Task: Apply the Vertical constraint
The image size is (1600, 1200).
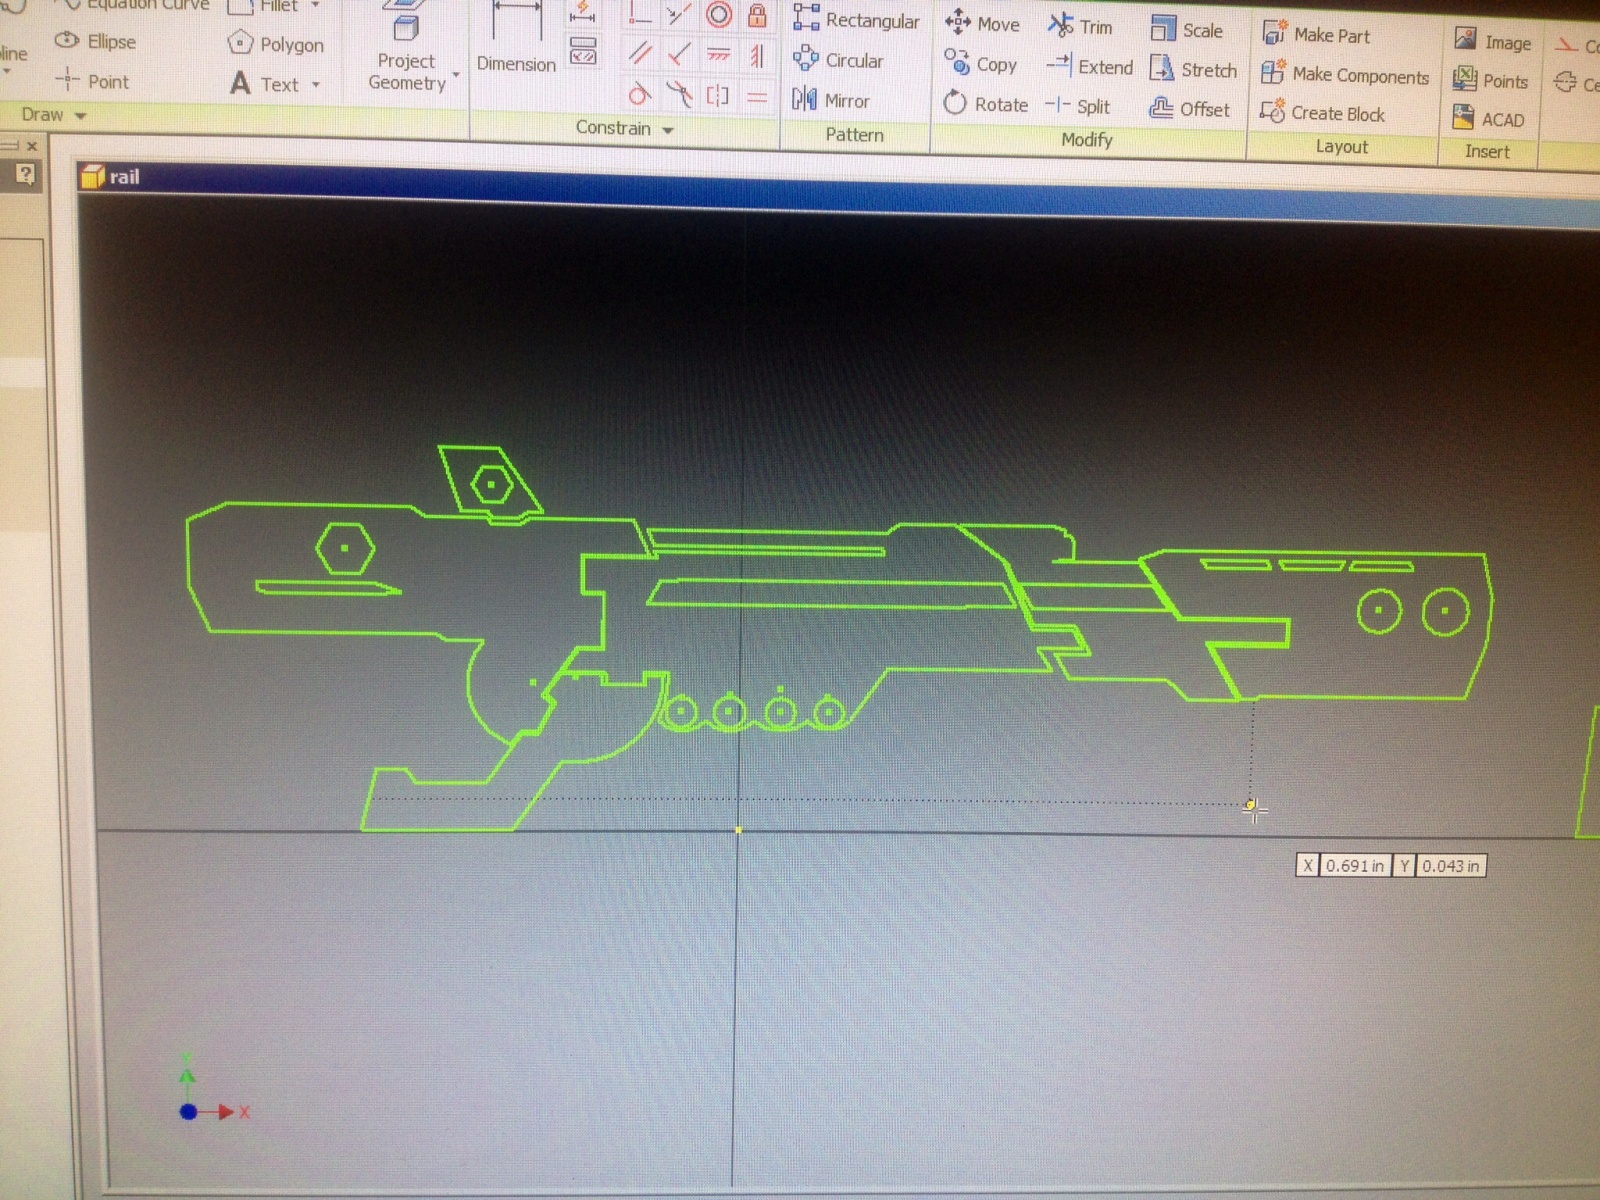Action: (x=757, y=56)
